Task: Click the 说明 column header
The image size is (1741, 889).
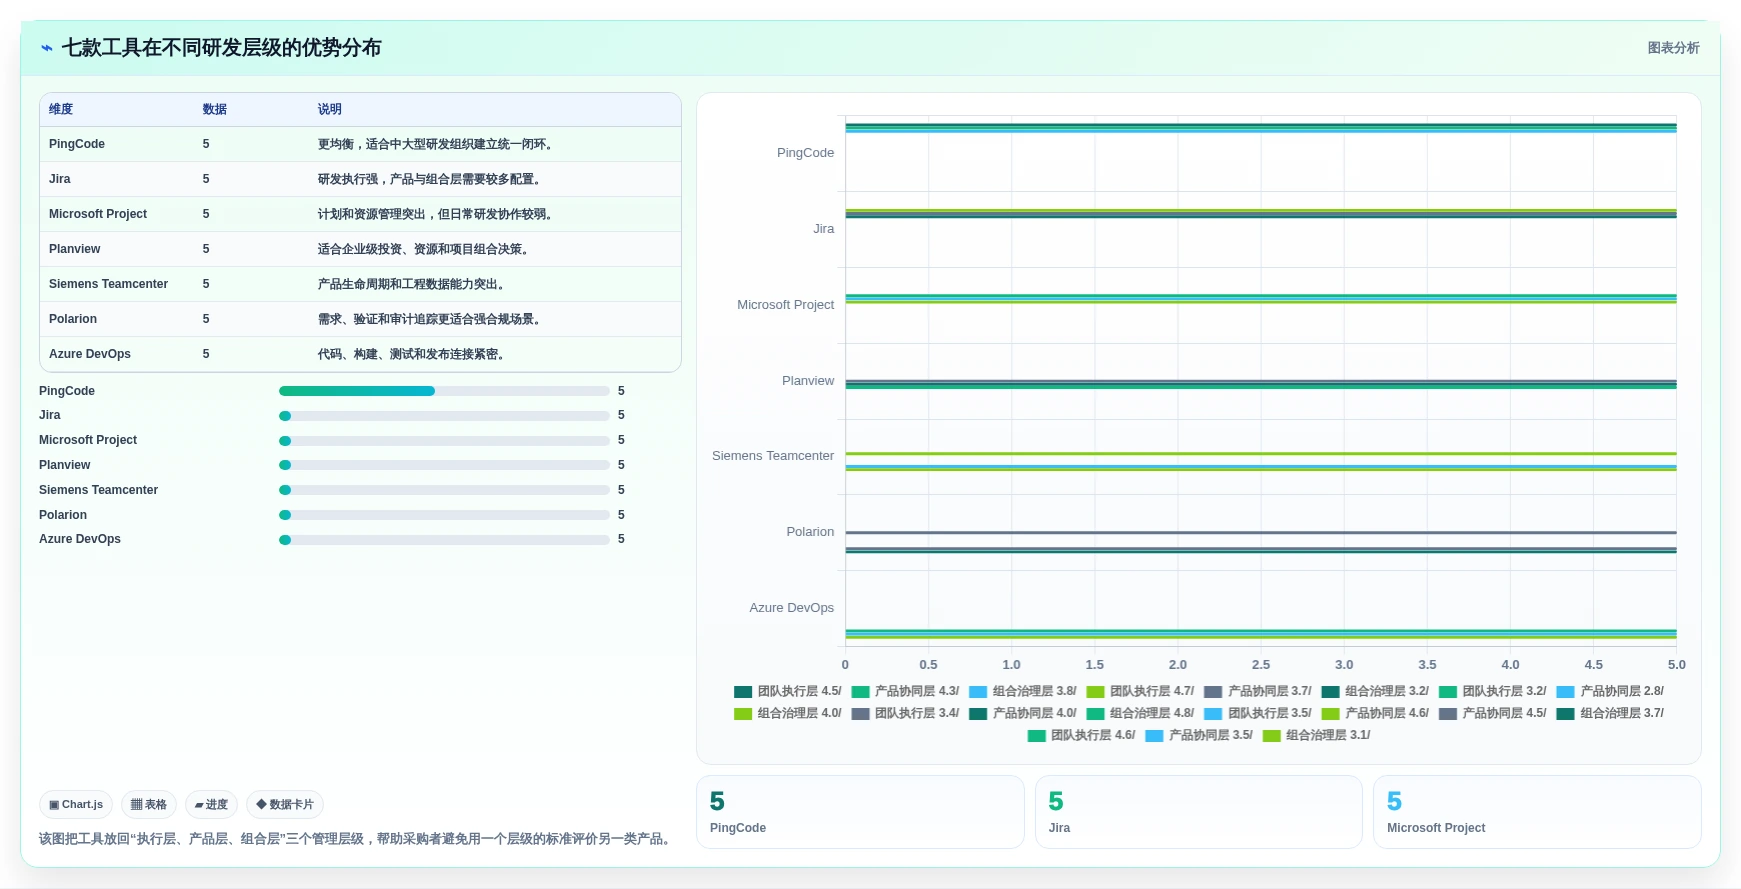Action: (330, 109)
